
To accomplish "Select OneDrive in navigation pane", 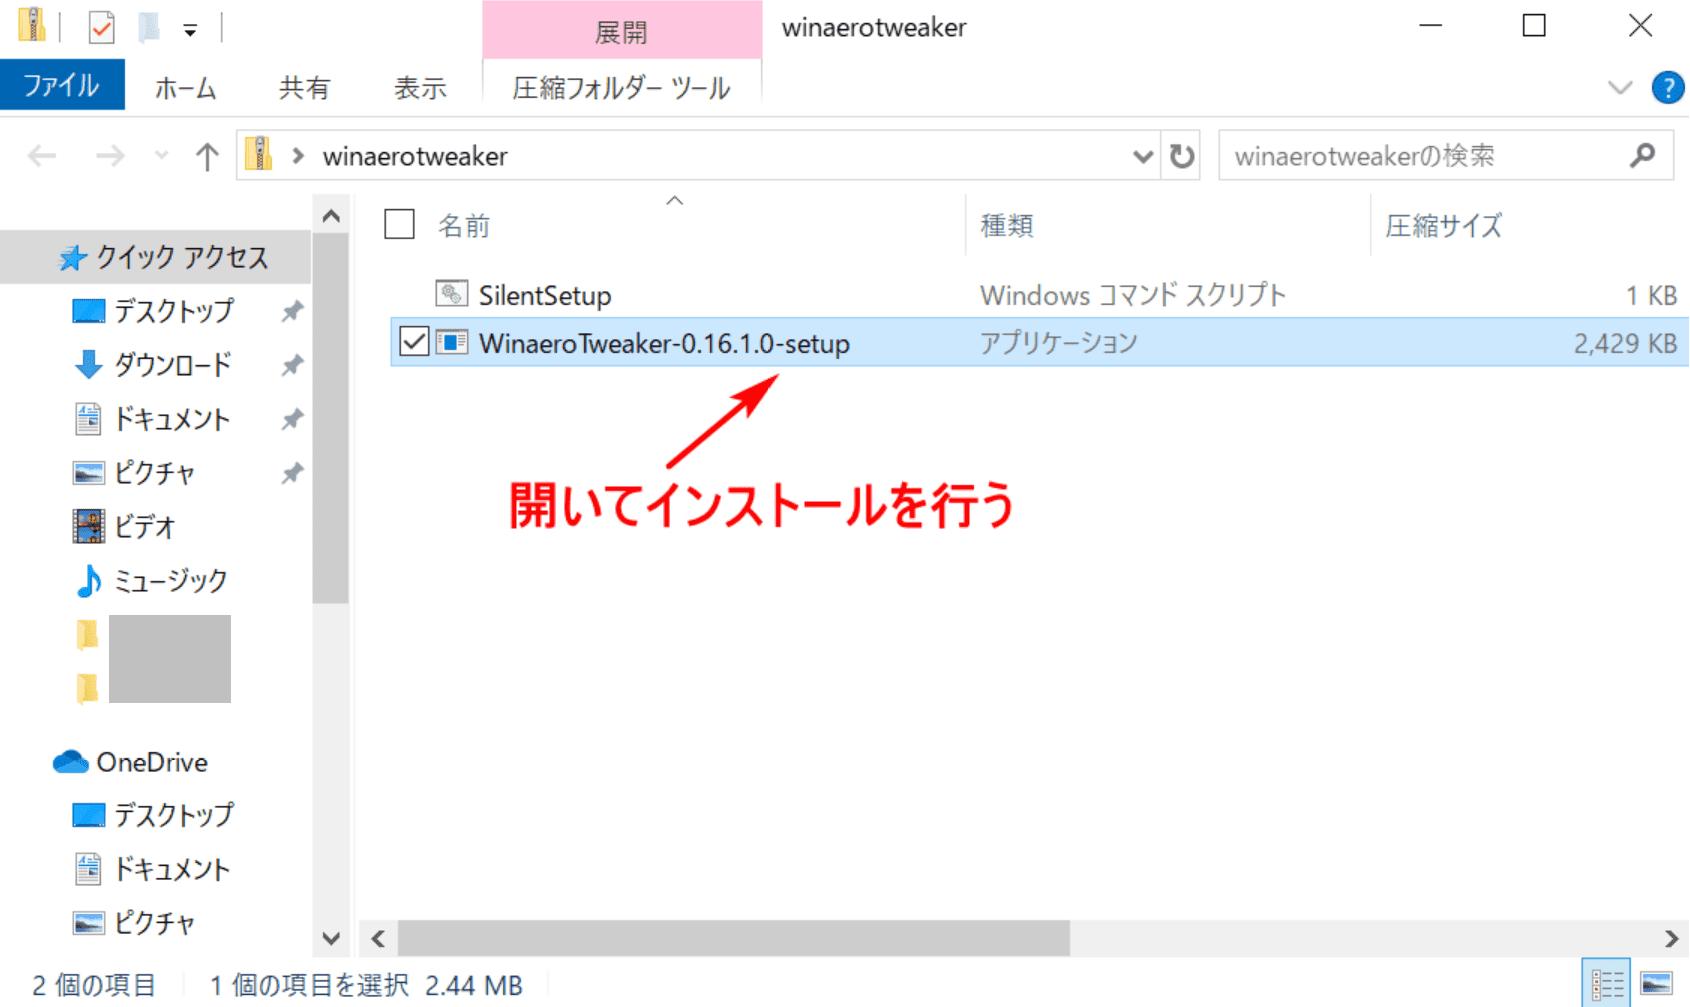I will [x=152, y=762].
